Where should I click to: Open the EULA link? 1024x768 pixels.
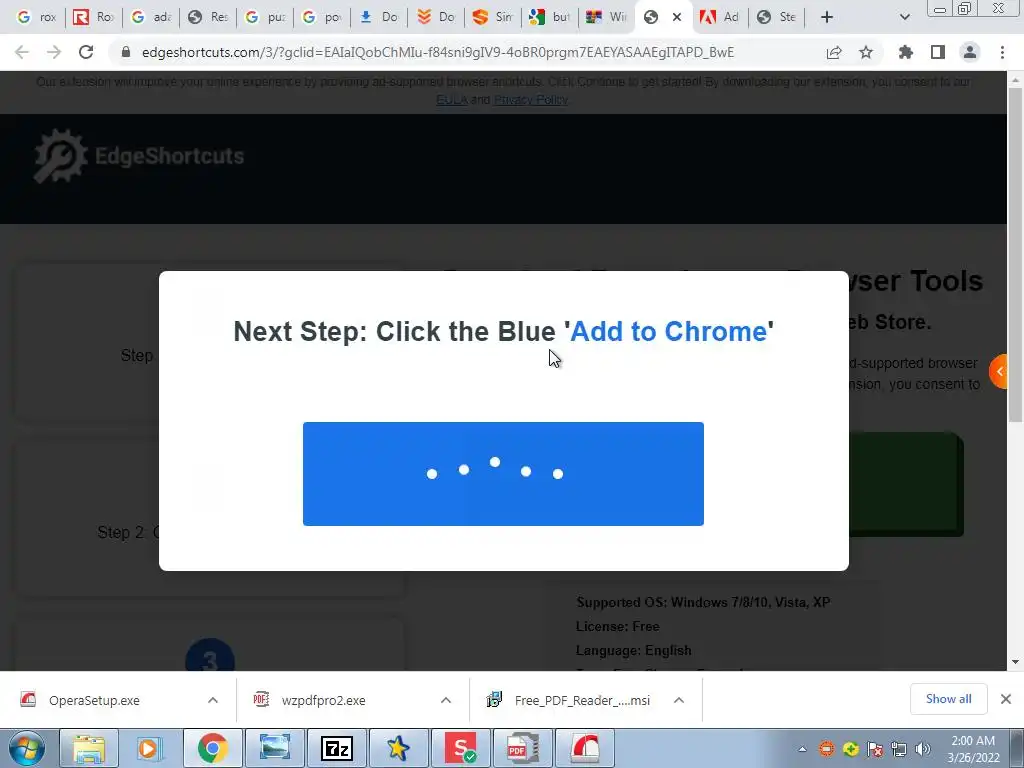(x=452, y=100)
